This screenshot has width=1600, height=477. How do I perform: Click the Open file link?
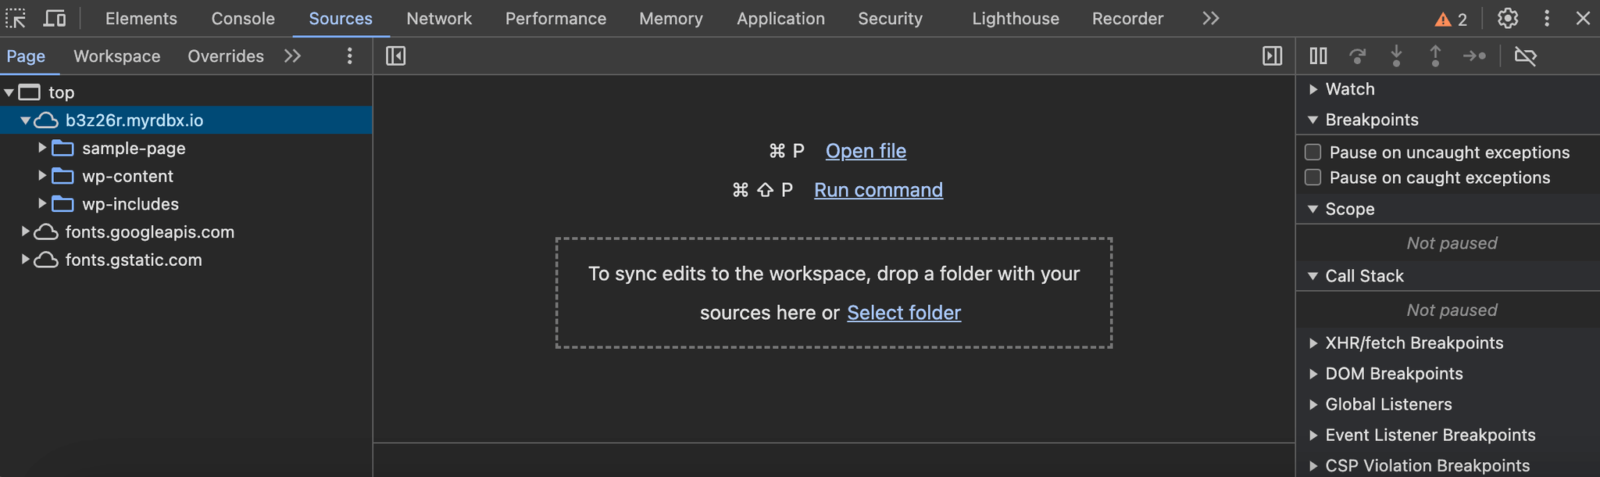[x=865, y=151]
